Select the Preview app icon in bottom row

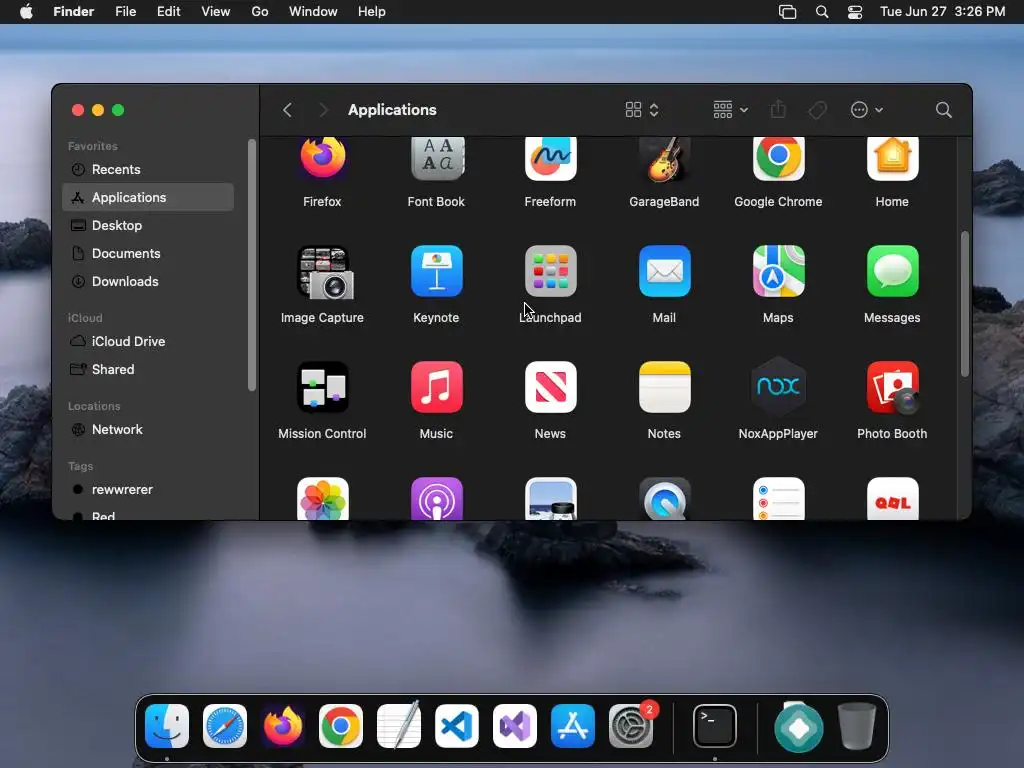pyautogui.click(x=551, y=499)
